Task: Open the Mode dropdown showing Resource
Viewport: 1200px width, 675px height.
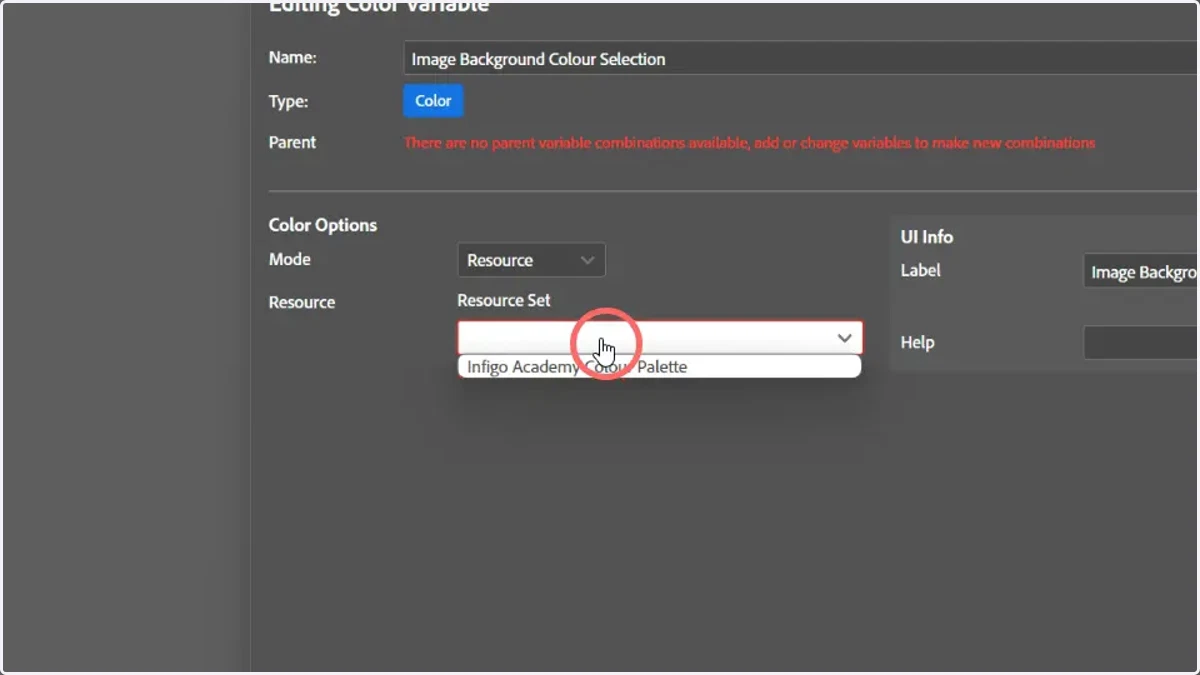Action: (531, 260)
